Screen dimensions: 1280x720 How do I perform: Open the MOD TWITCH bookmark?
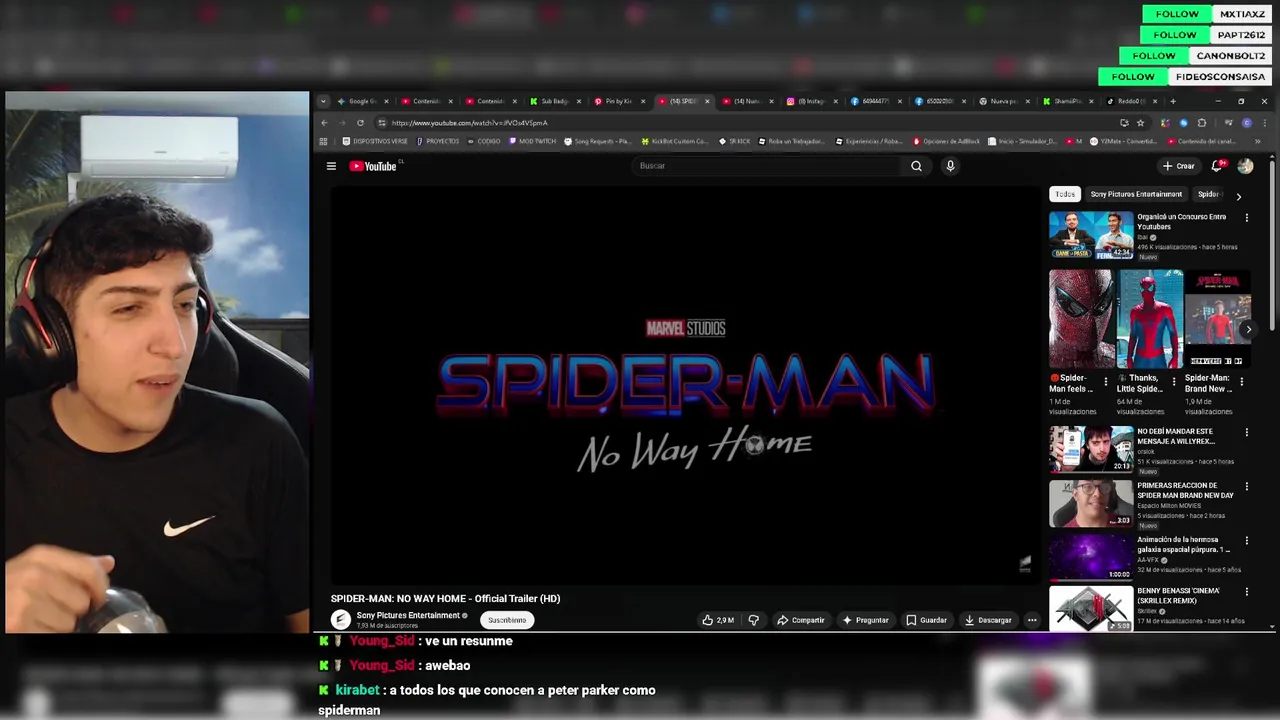[x=532, y=141]
